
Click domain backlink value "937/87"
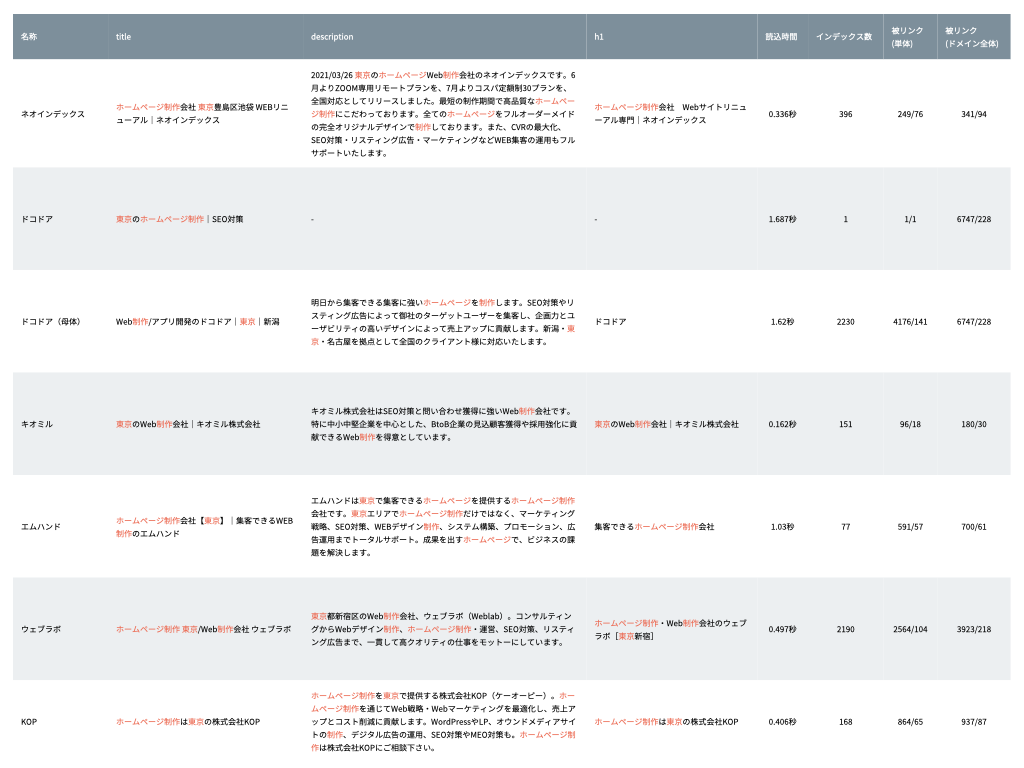(974, 722)
